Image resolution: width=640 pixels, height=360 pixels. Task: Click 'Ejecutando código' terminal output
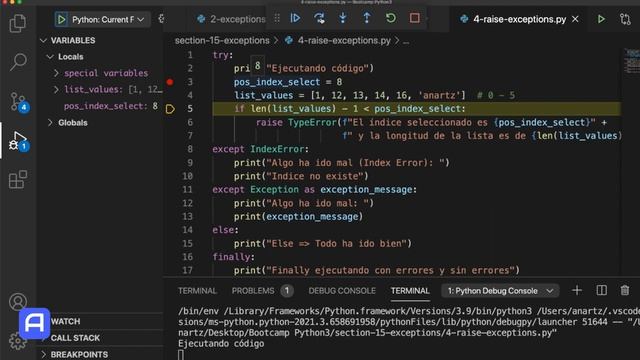(x=221, y=344)
